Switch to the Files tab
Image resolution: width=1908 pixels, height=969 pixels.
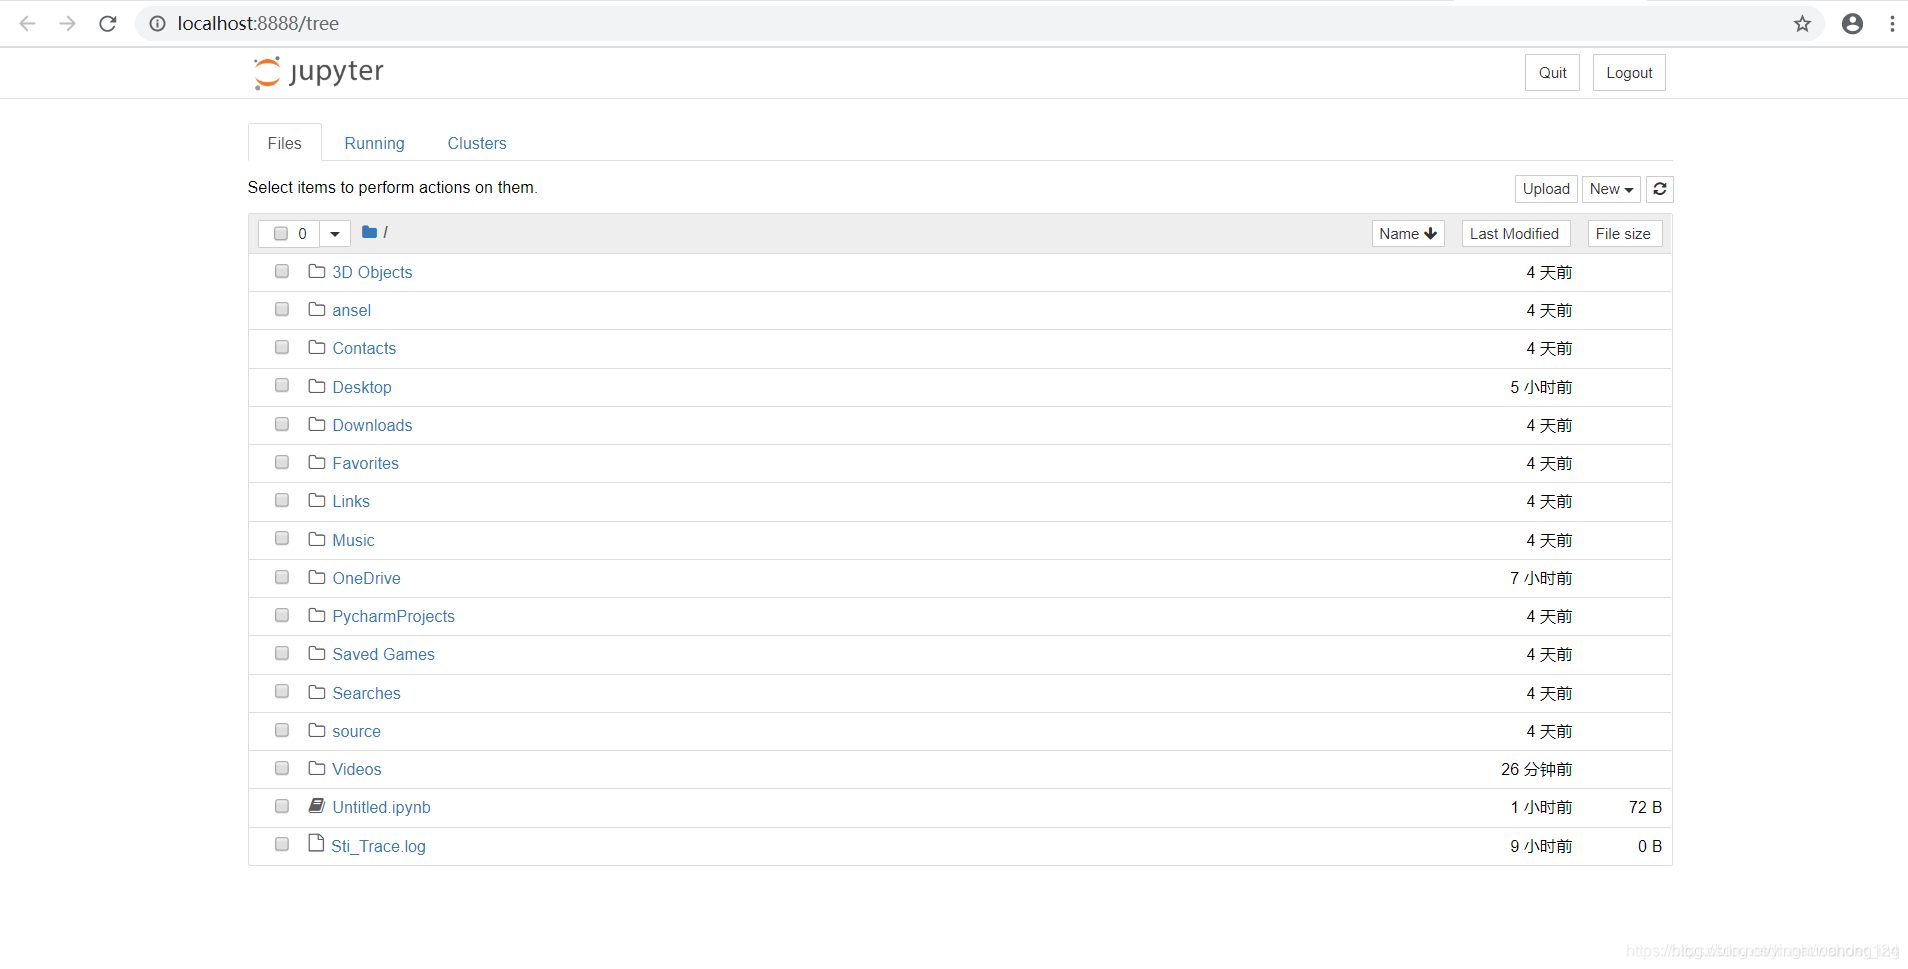[284, 143]
